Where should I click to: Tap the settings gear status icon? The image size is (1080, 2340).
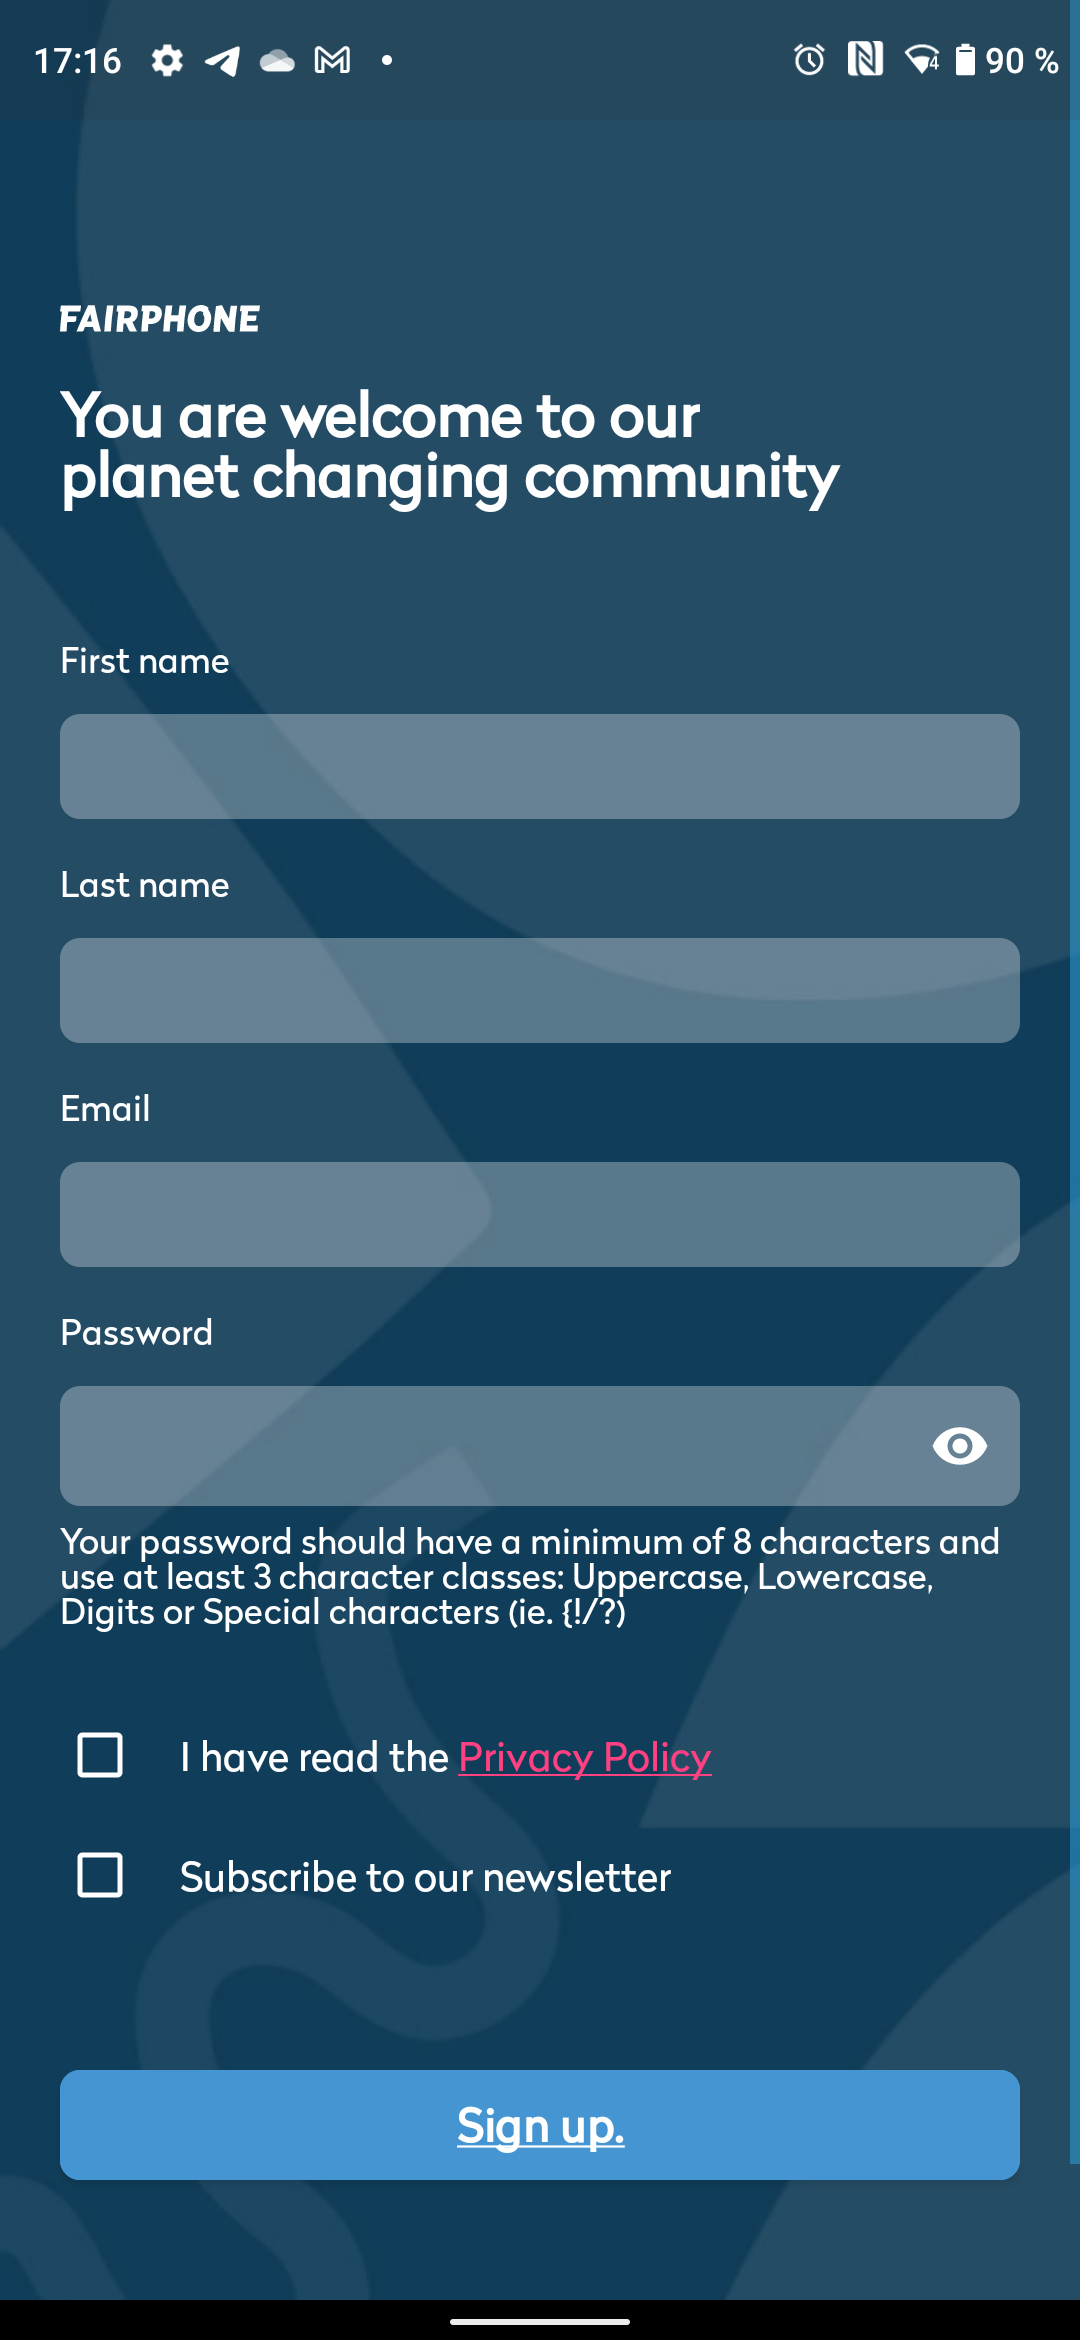167,61
